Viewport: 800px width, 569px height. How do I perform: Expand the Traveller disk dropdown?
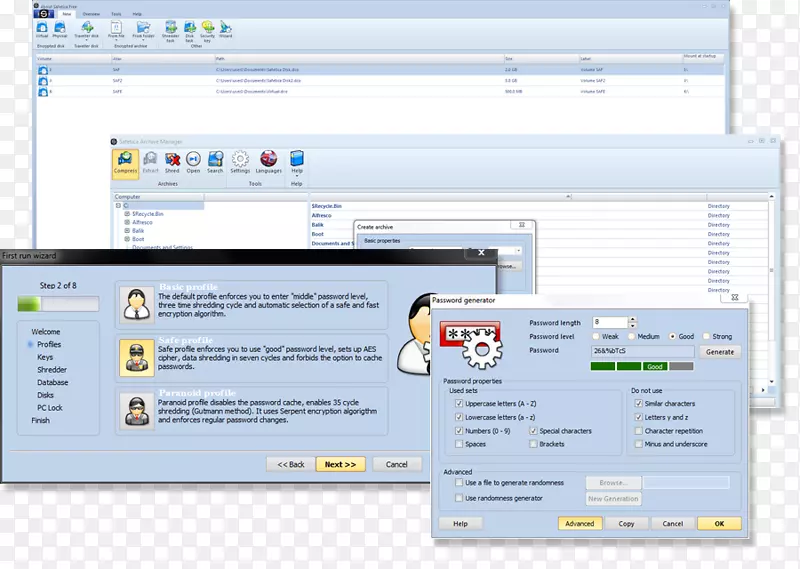point(87,37)
